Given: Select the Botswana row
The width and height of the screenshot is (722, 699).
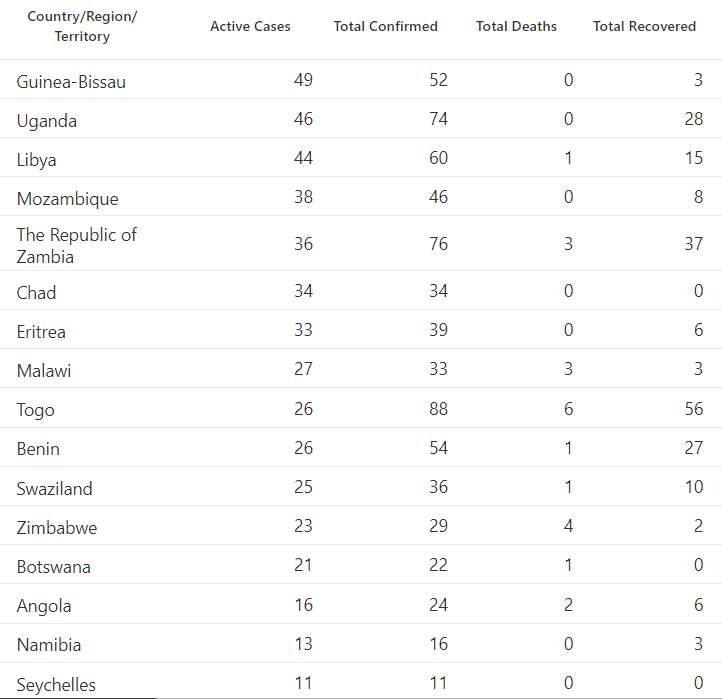Looking at the screenshot, I should click(361, 565).
